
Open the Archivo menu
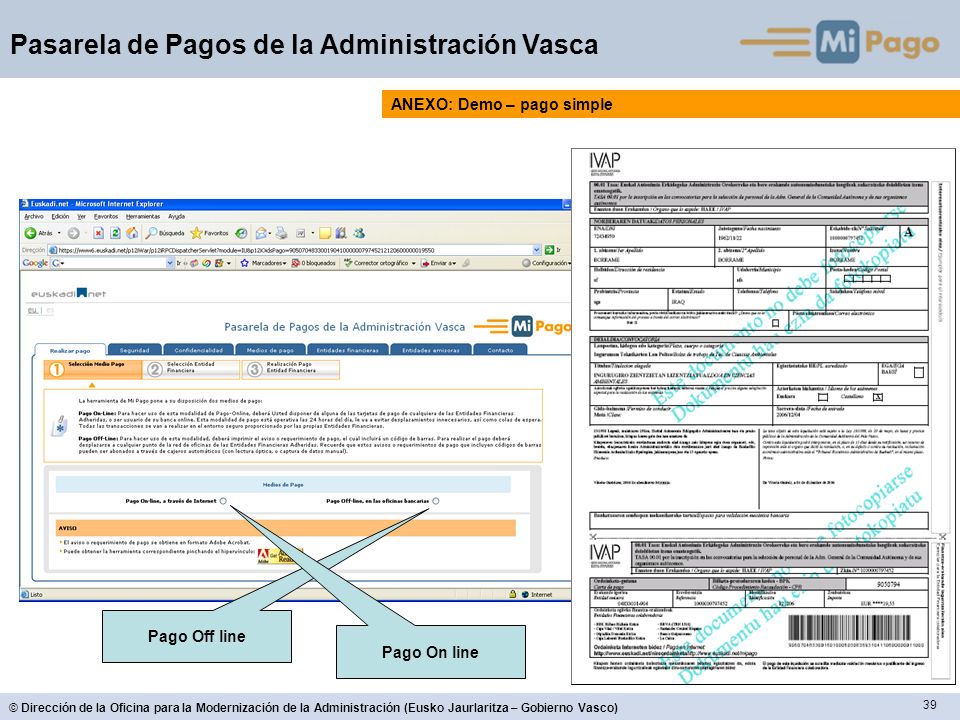click(34, 216)
